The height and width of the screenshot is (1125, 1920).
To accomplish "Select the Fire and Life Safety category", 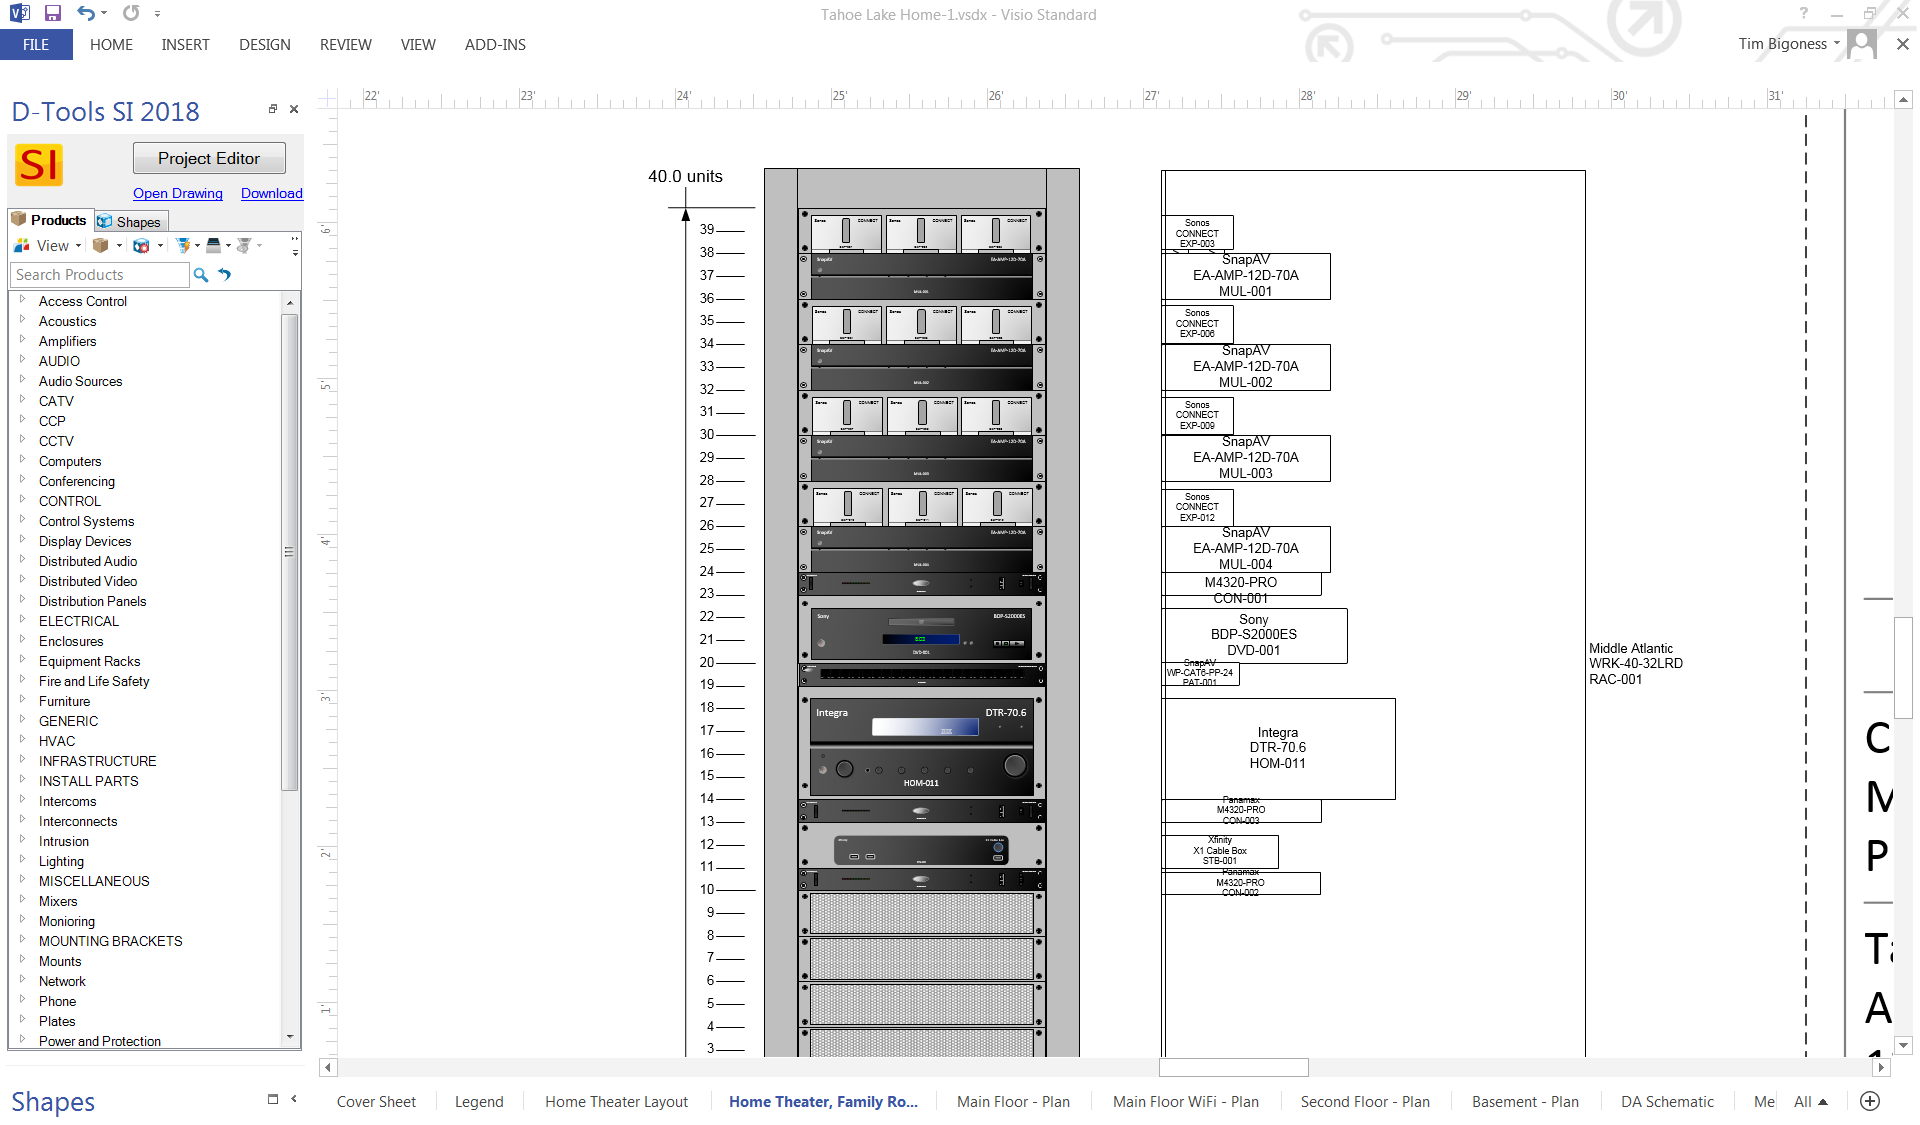I will (94, 681).
